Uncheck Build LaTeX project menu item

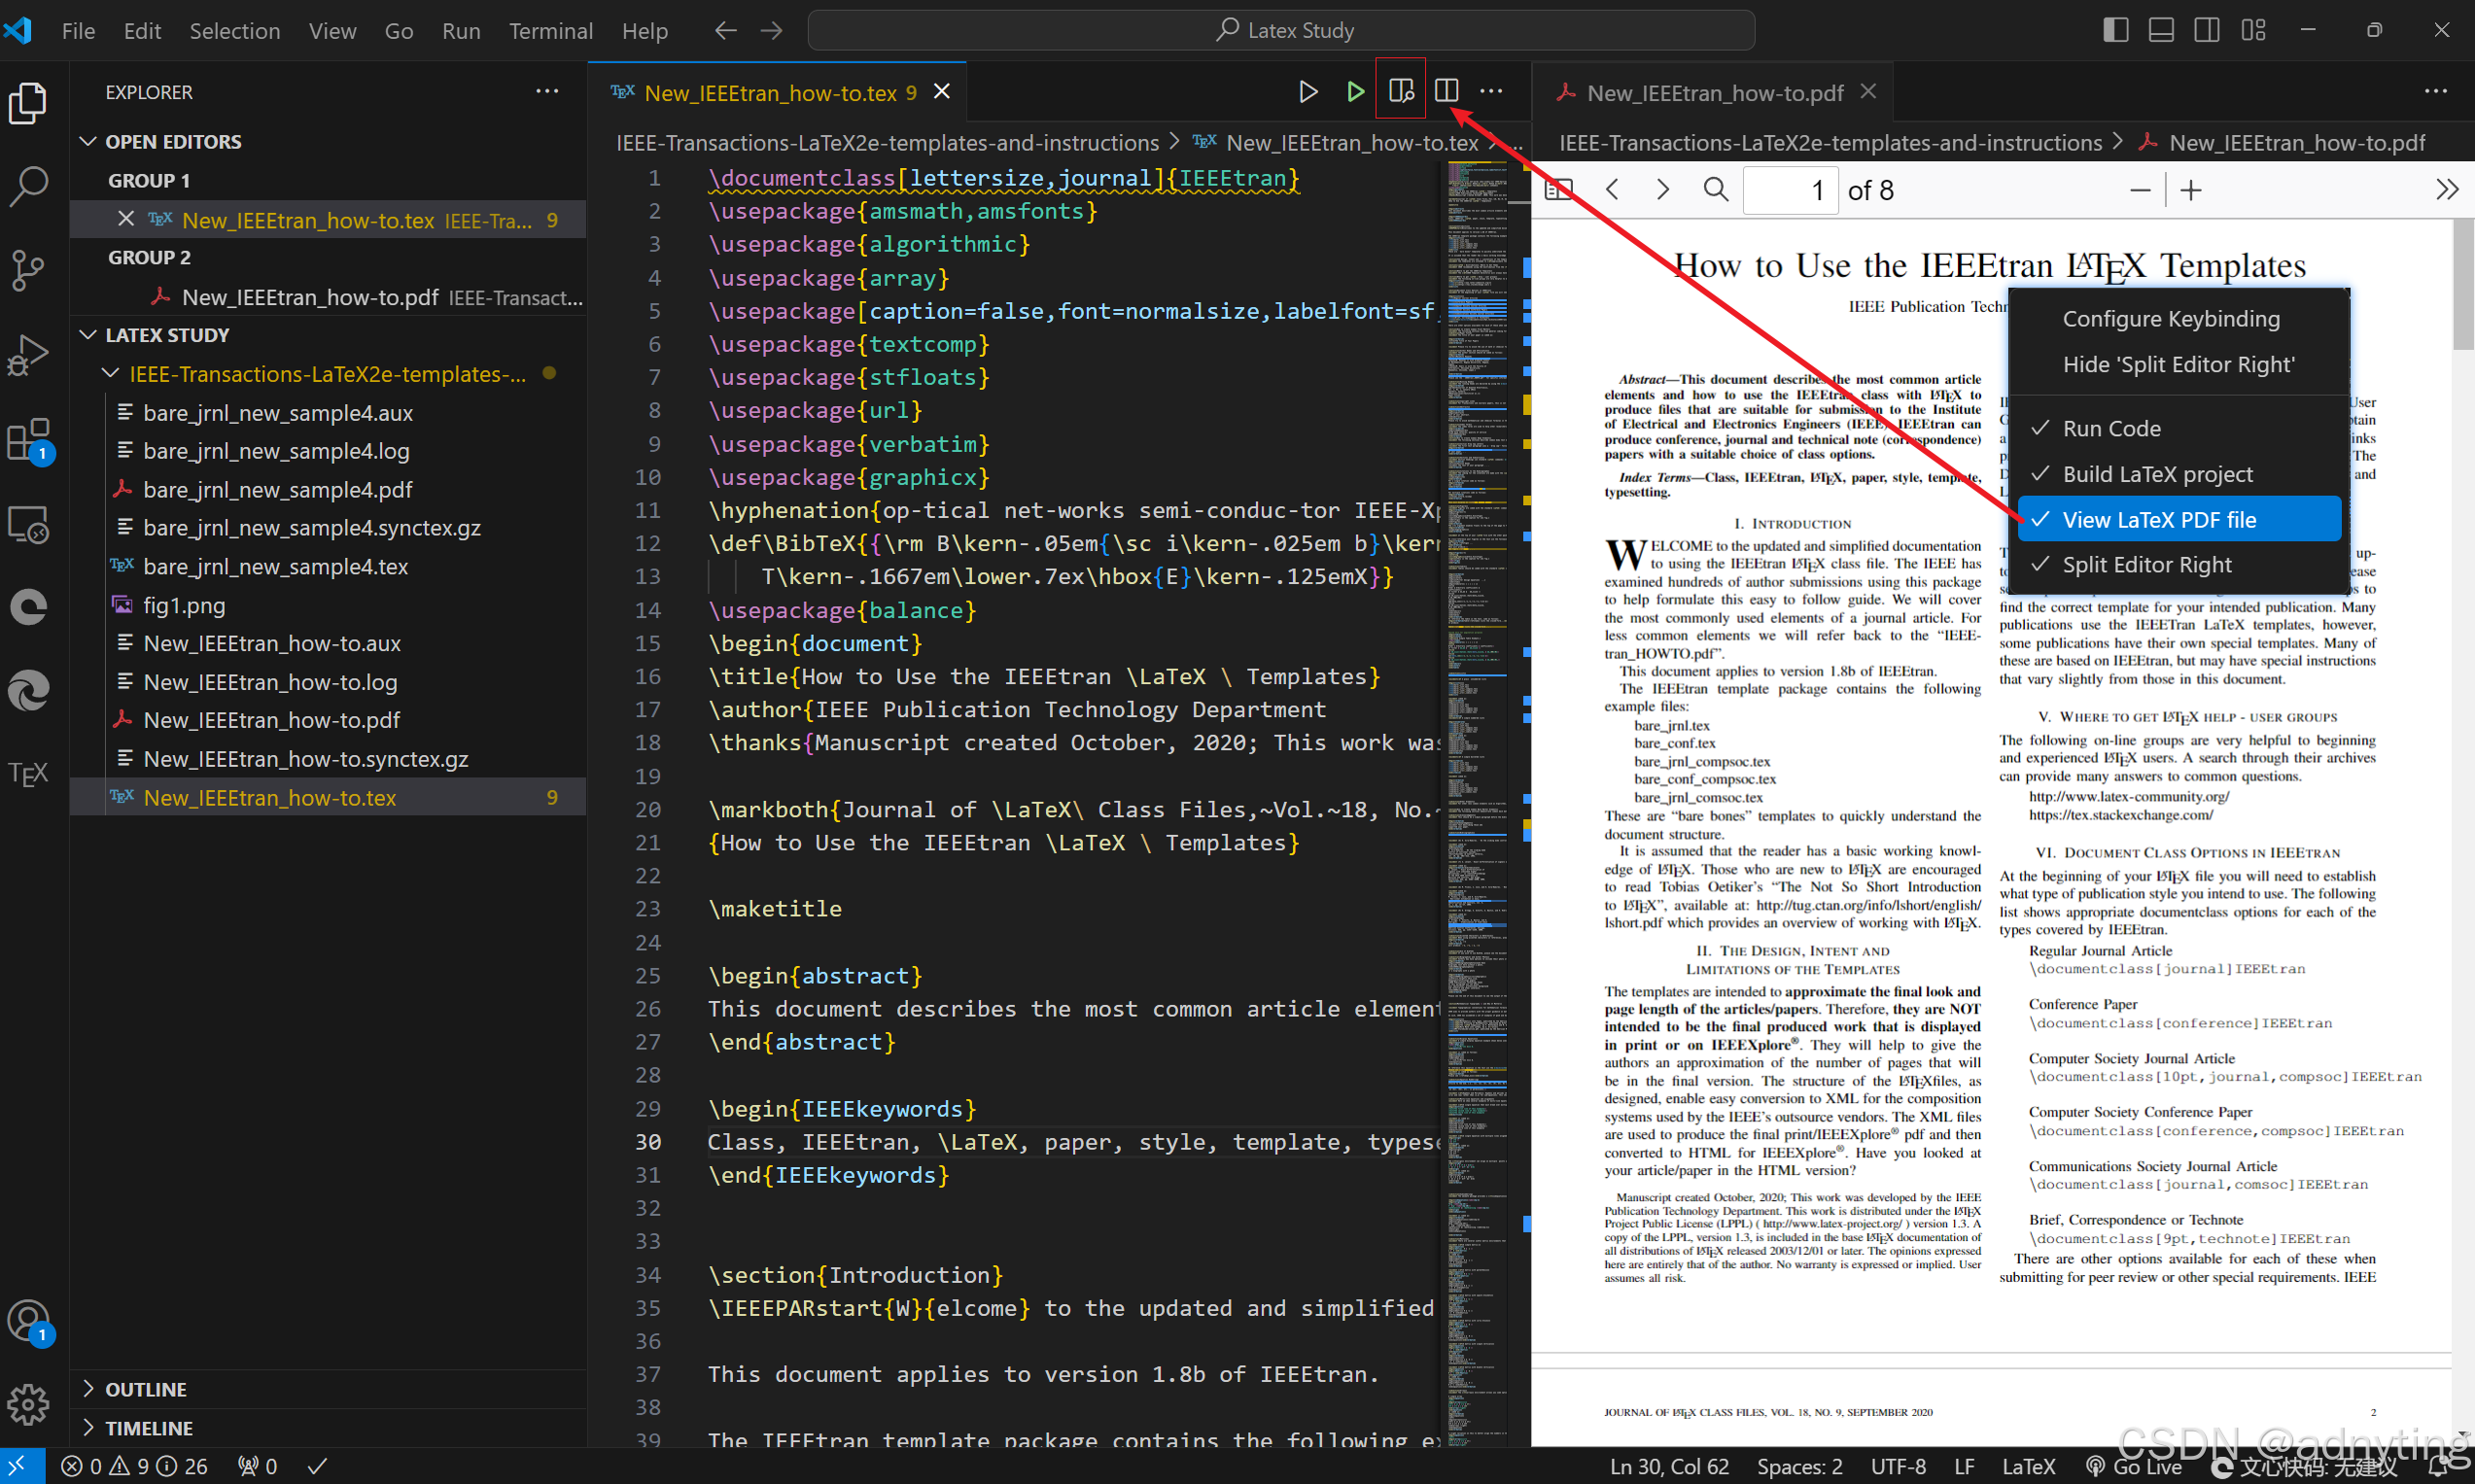point(2179,474)
